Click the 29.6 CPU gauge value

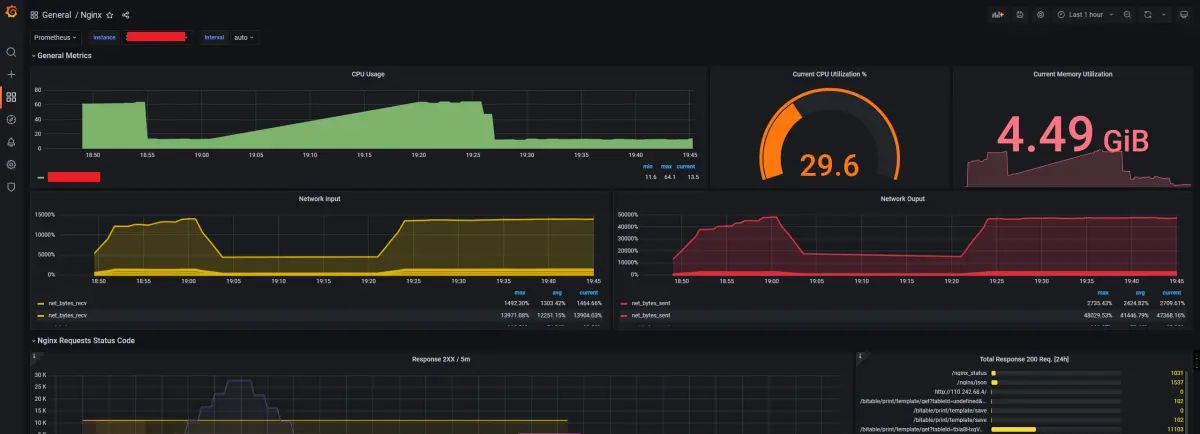pyautogui.click(x=828, y=164)
